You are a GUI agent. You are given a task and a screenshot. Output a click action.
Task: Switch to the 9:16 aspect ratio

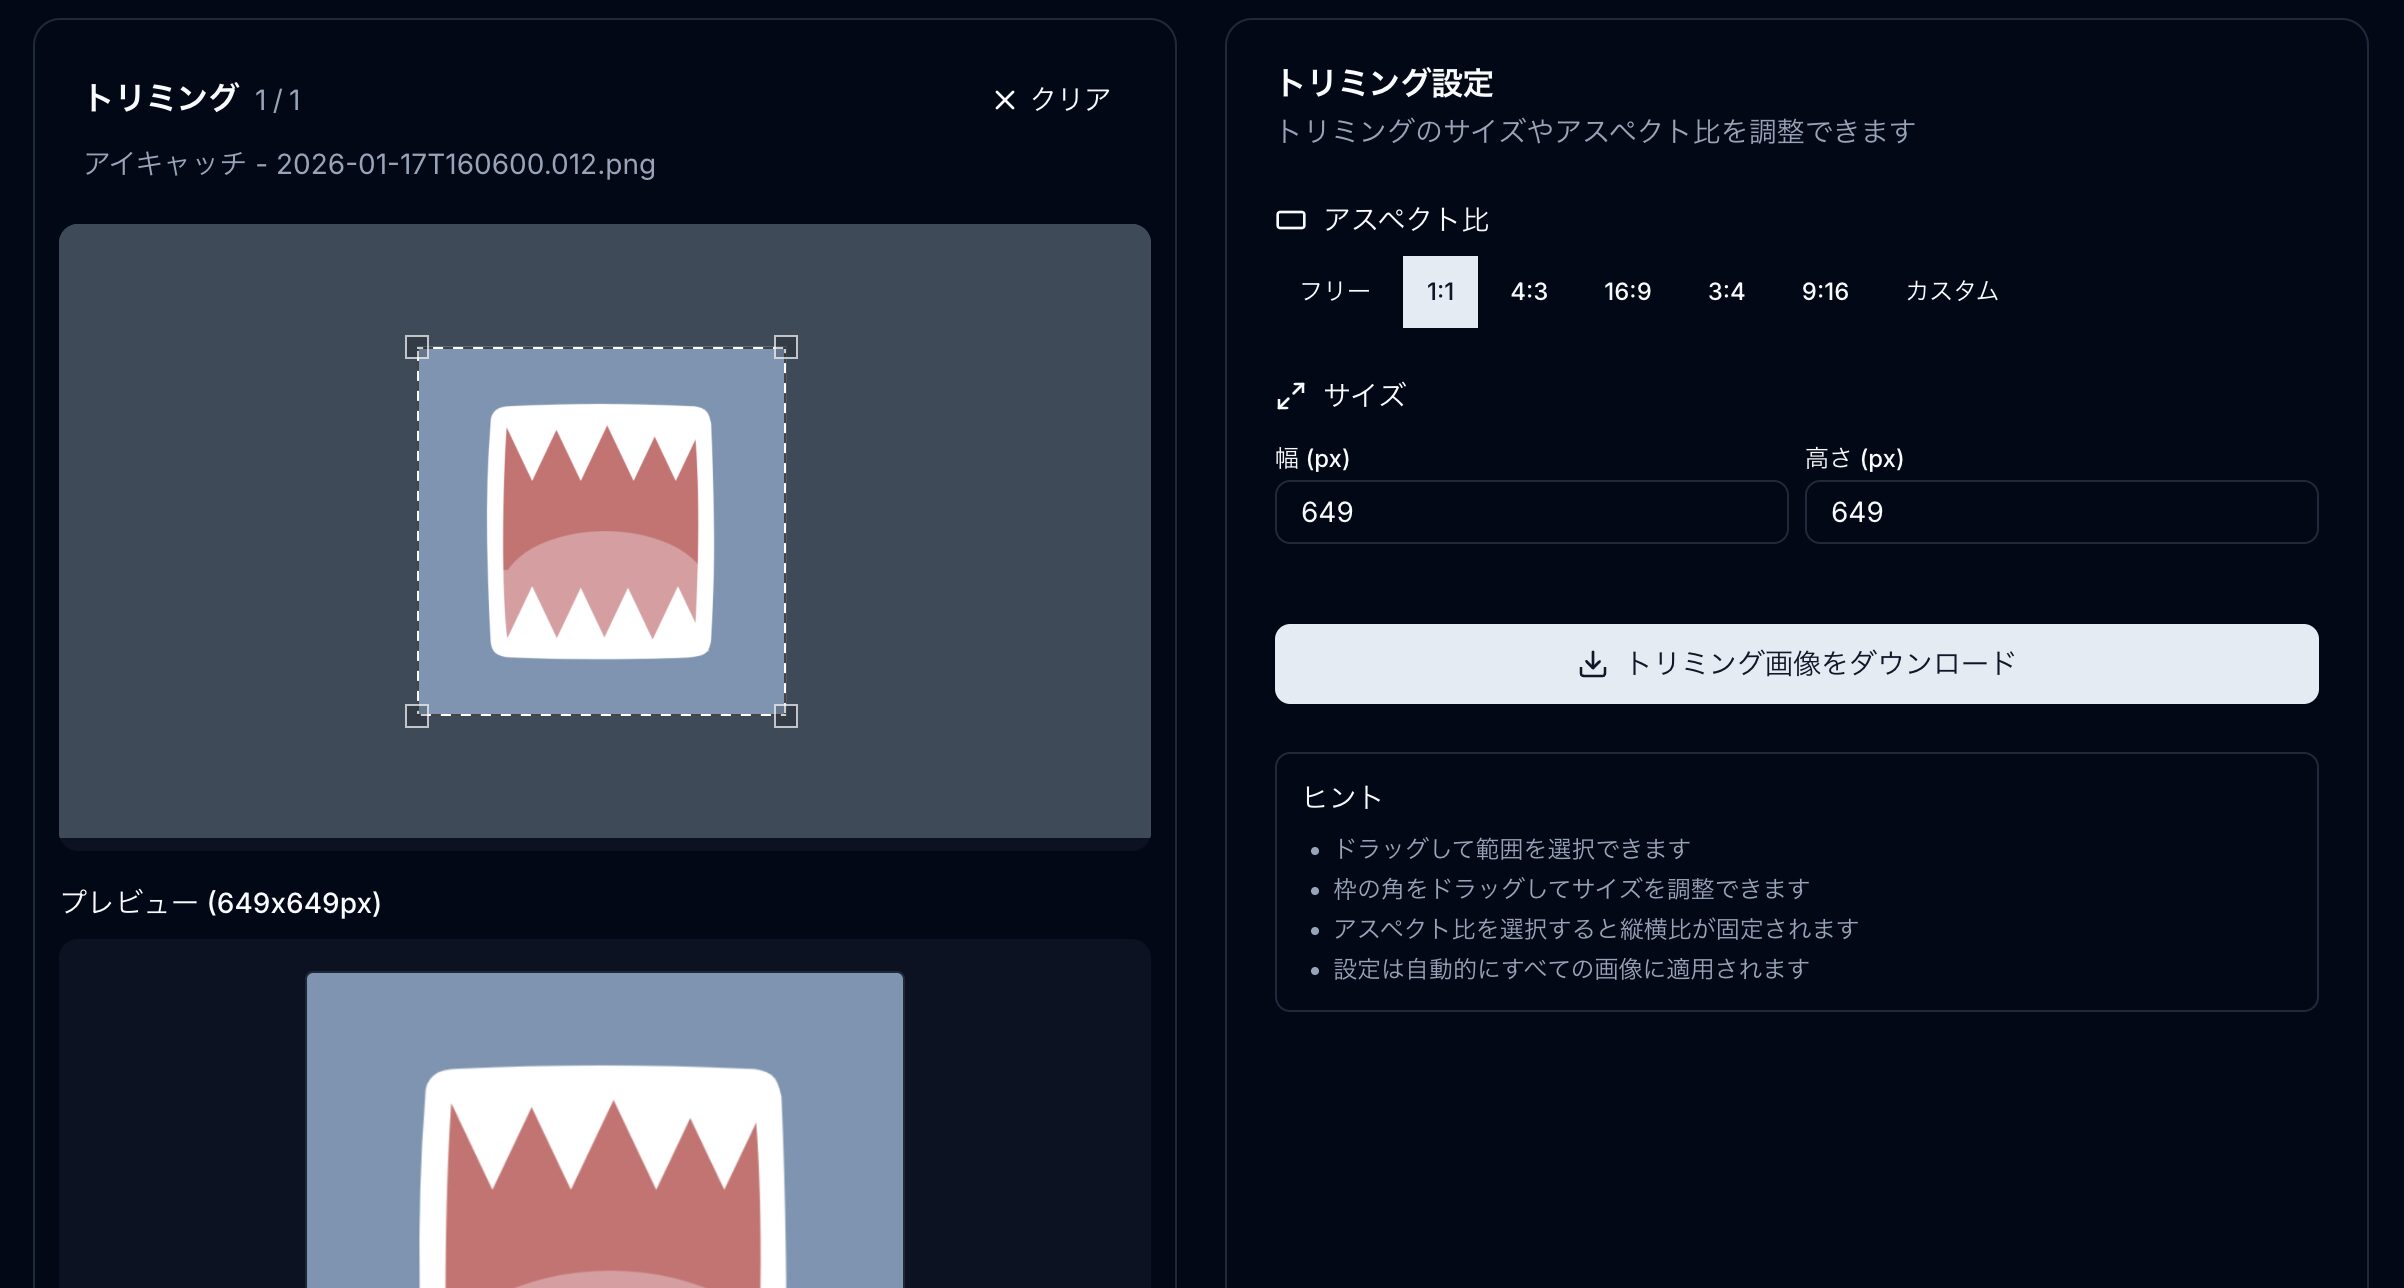[x=1824, y=291]
